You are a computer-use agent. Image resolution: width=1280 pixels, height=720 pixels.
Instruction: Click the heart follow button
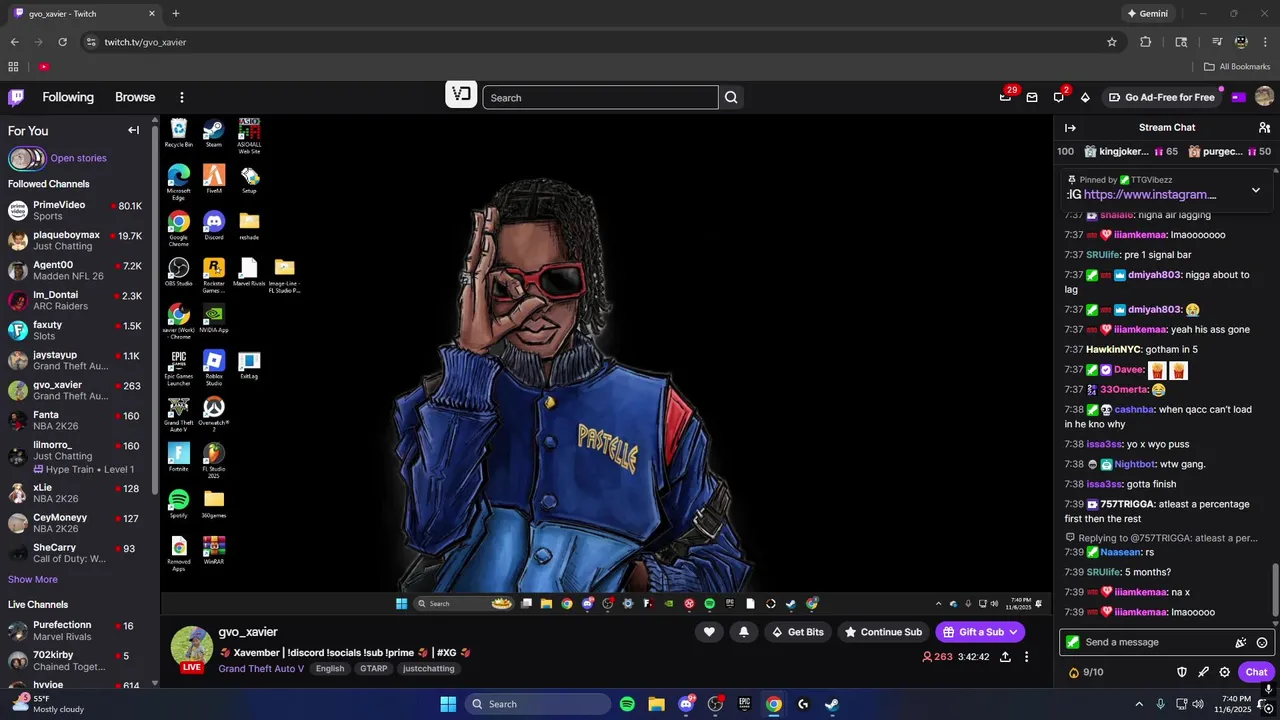coord(709,632)
